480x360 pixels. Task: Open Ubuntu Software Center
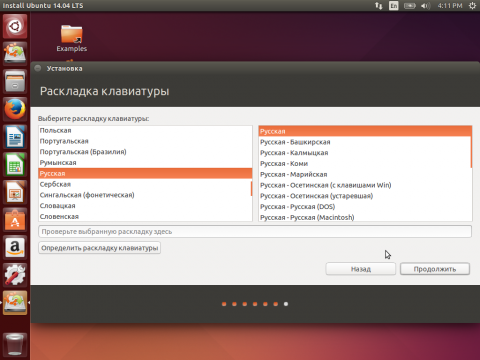click(x=15, y=220)
